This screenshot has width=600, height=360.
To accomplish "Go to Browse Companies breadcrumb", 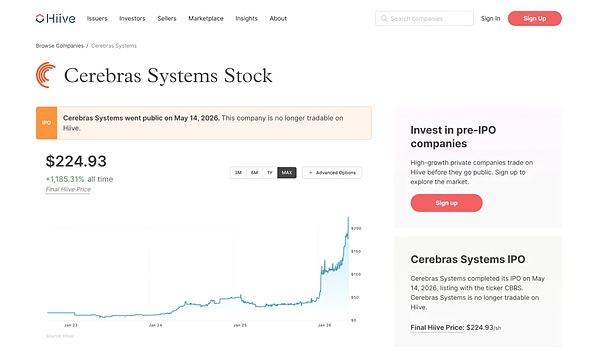I will (60, 46).
